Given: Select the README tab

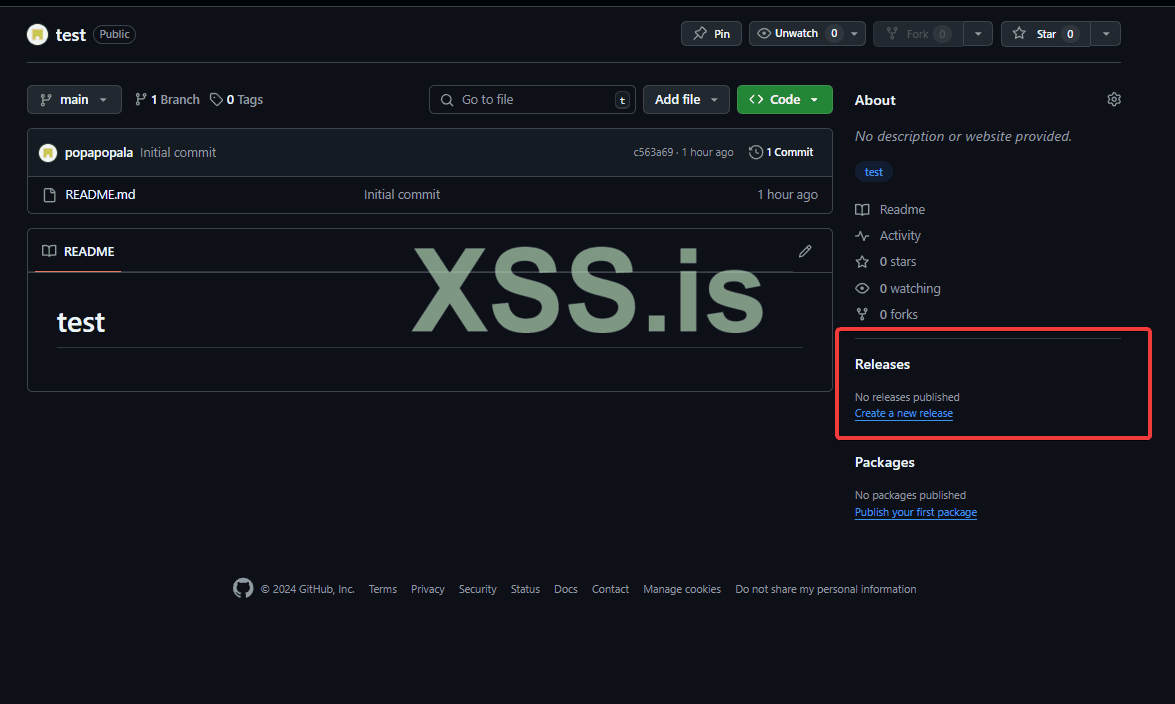Looking at the screenshot, I should click(78, 251).
